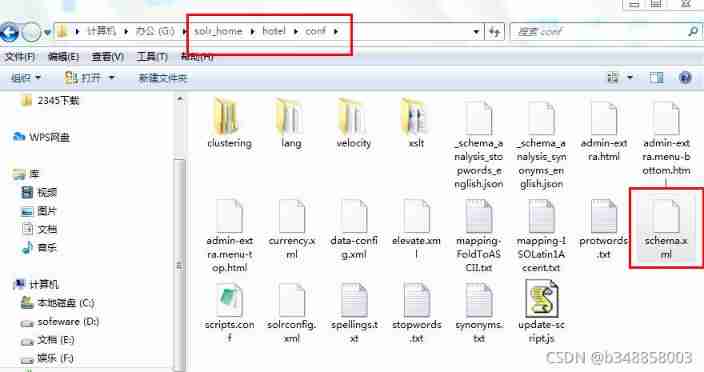Open the 文件(F) menu
Screen dimensions: 704x372
19,57
